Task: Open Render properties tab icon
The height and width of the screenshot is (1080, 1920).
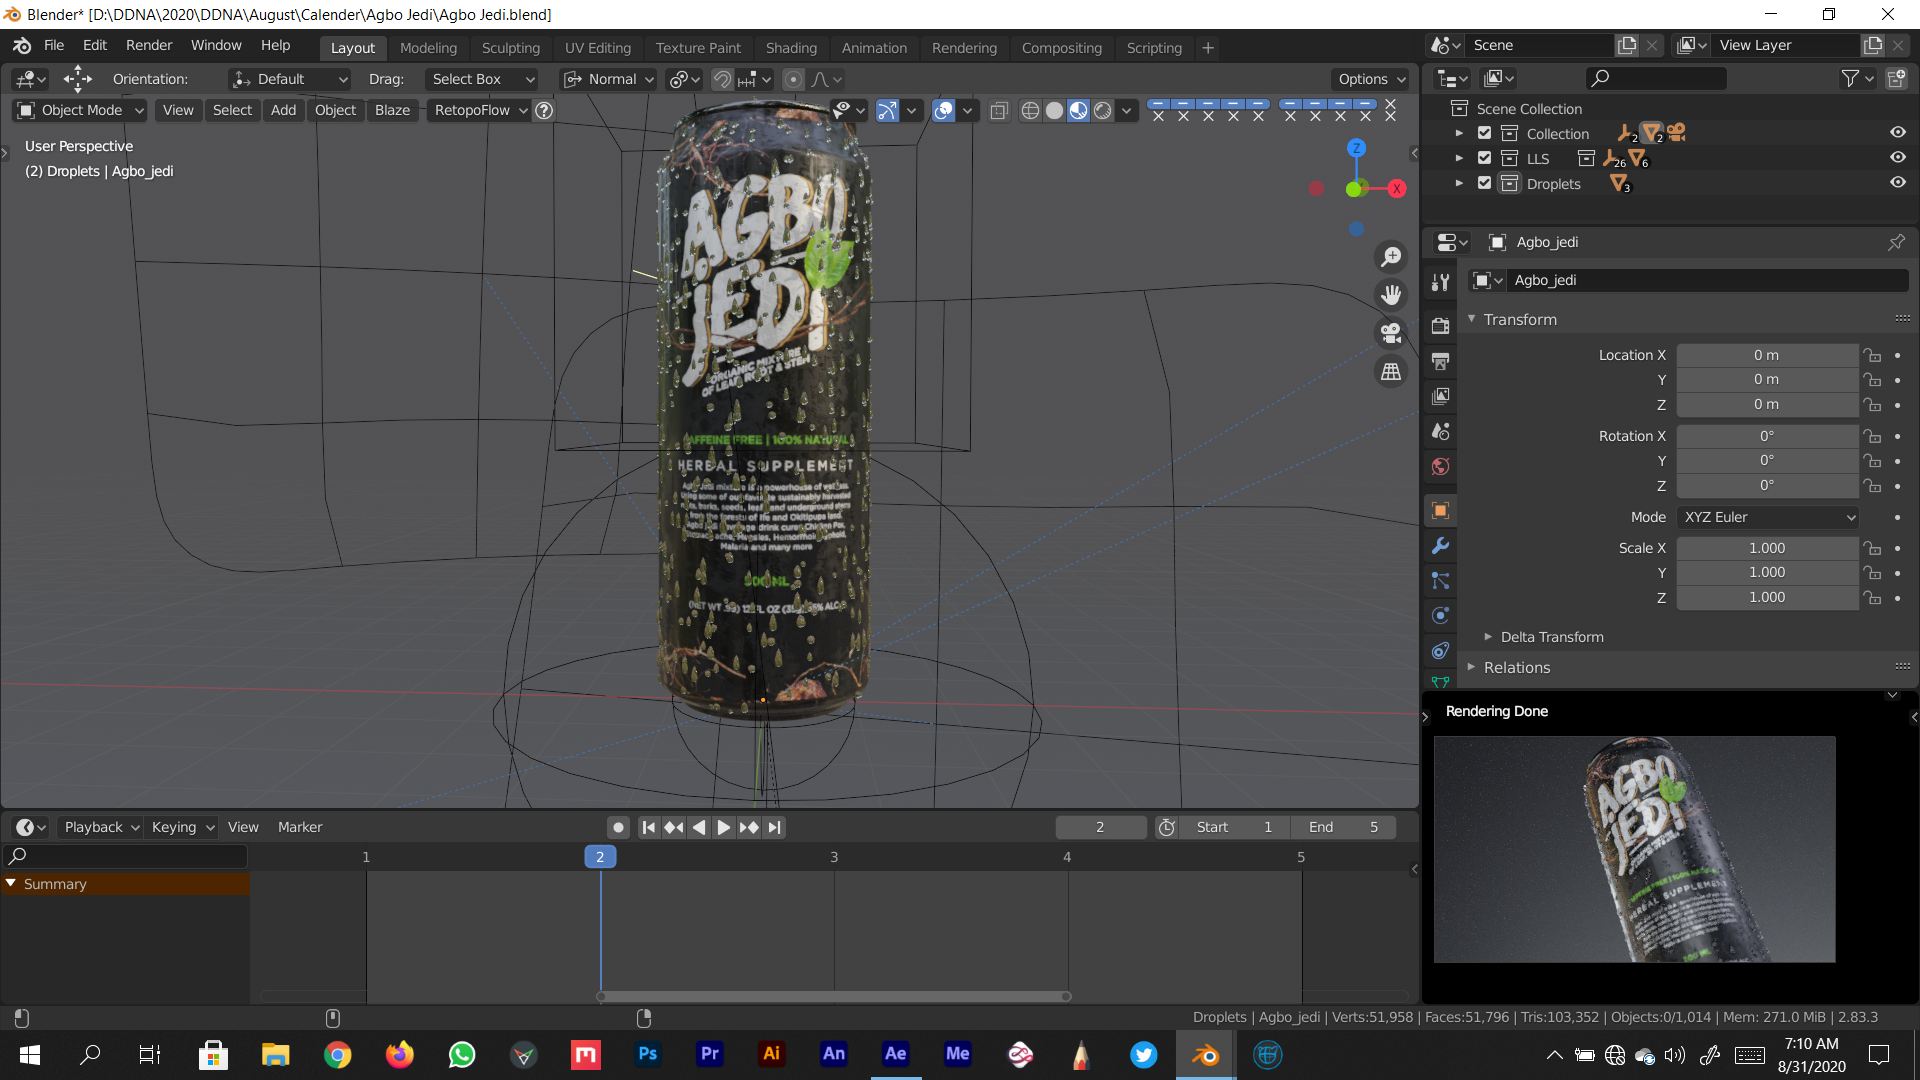Action: click(1440, 326)
